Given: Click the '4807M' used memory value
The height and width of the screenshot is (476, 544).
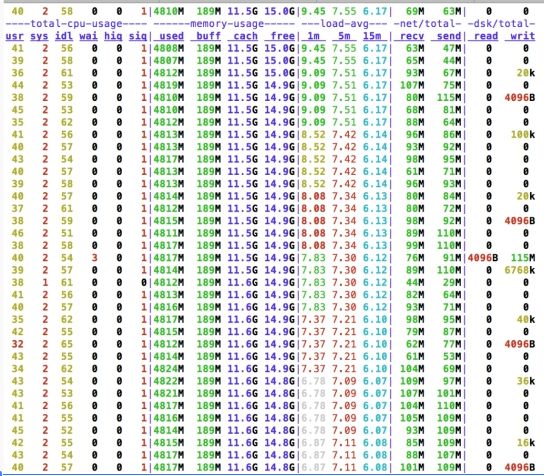Looking at the screenshot, I should pos(169,61).
